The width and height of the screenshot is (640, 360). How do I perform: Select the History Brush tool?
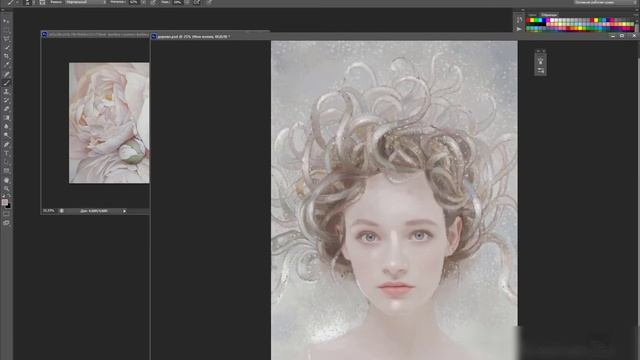[6, 100]
